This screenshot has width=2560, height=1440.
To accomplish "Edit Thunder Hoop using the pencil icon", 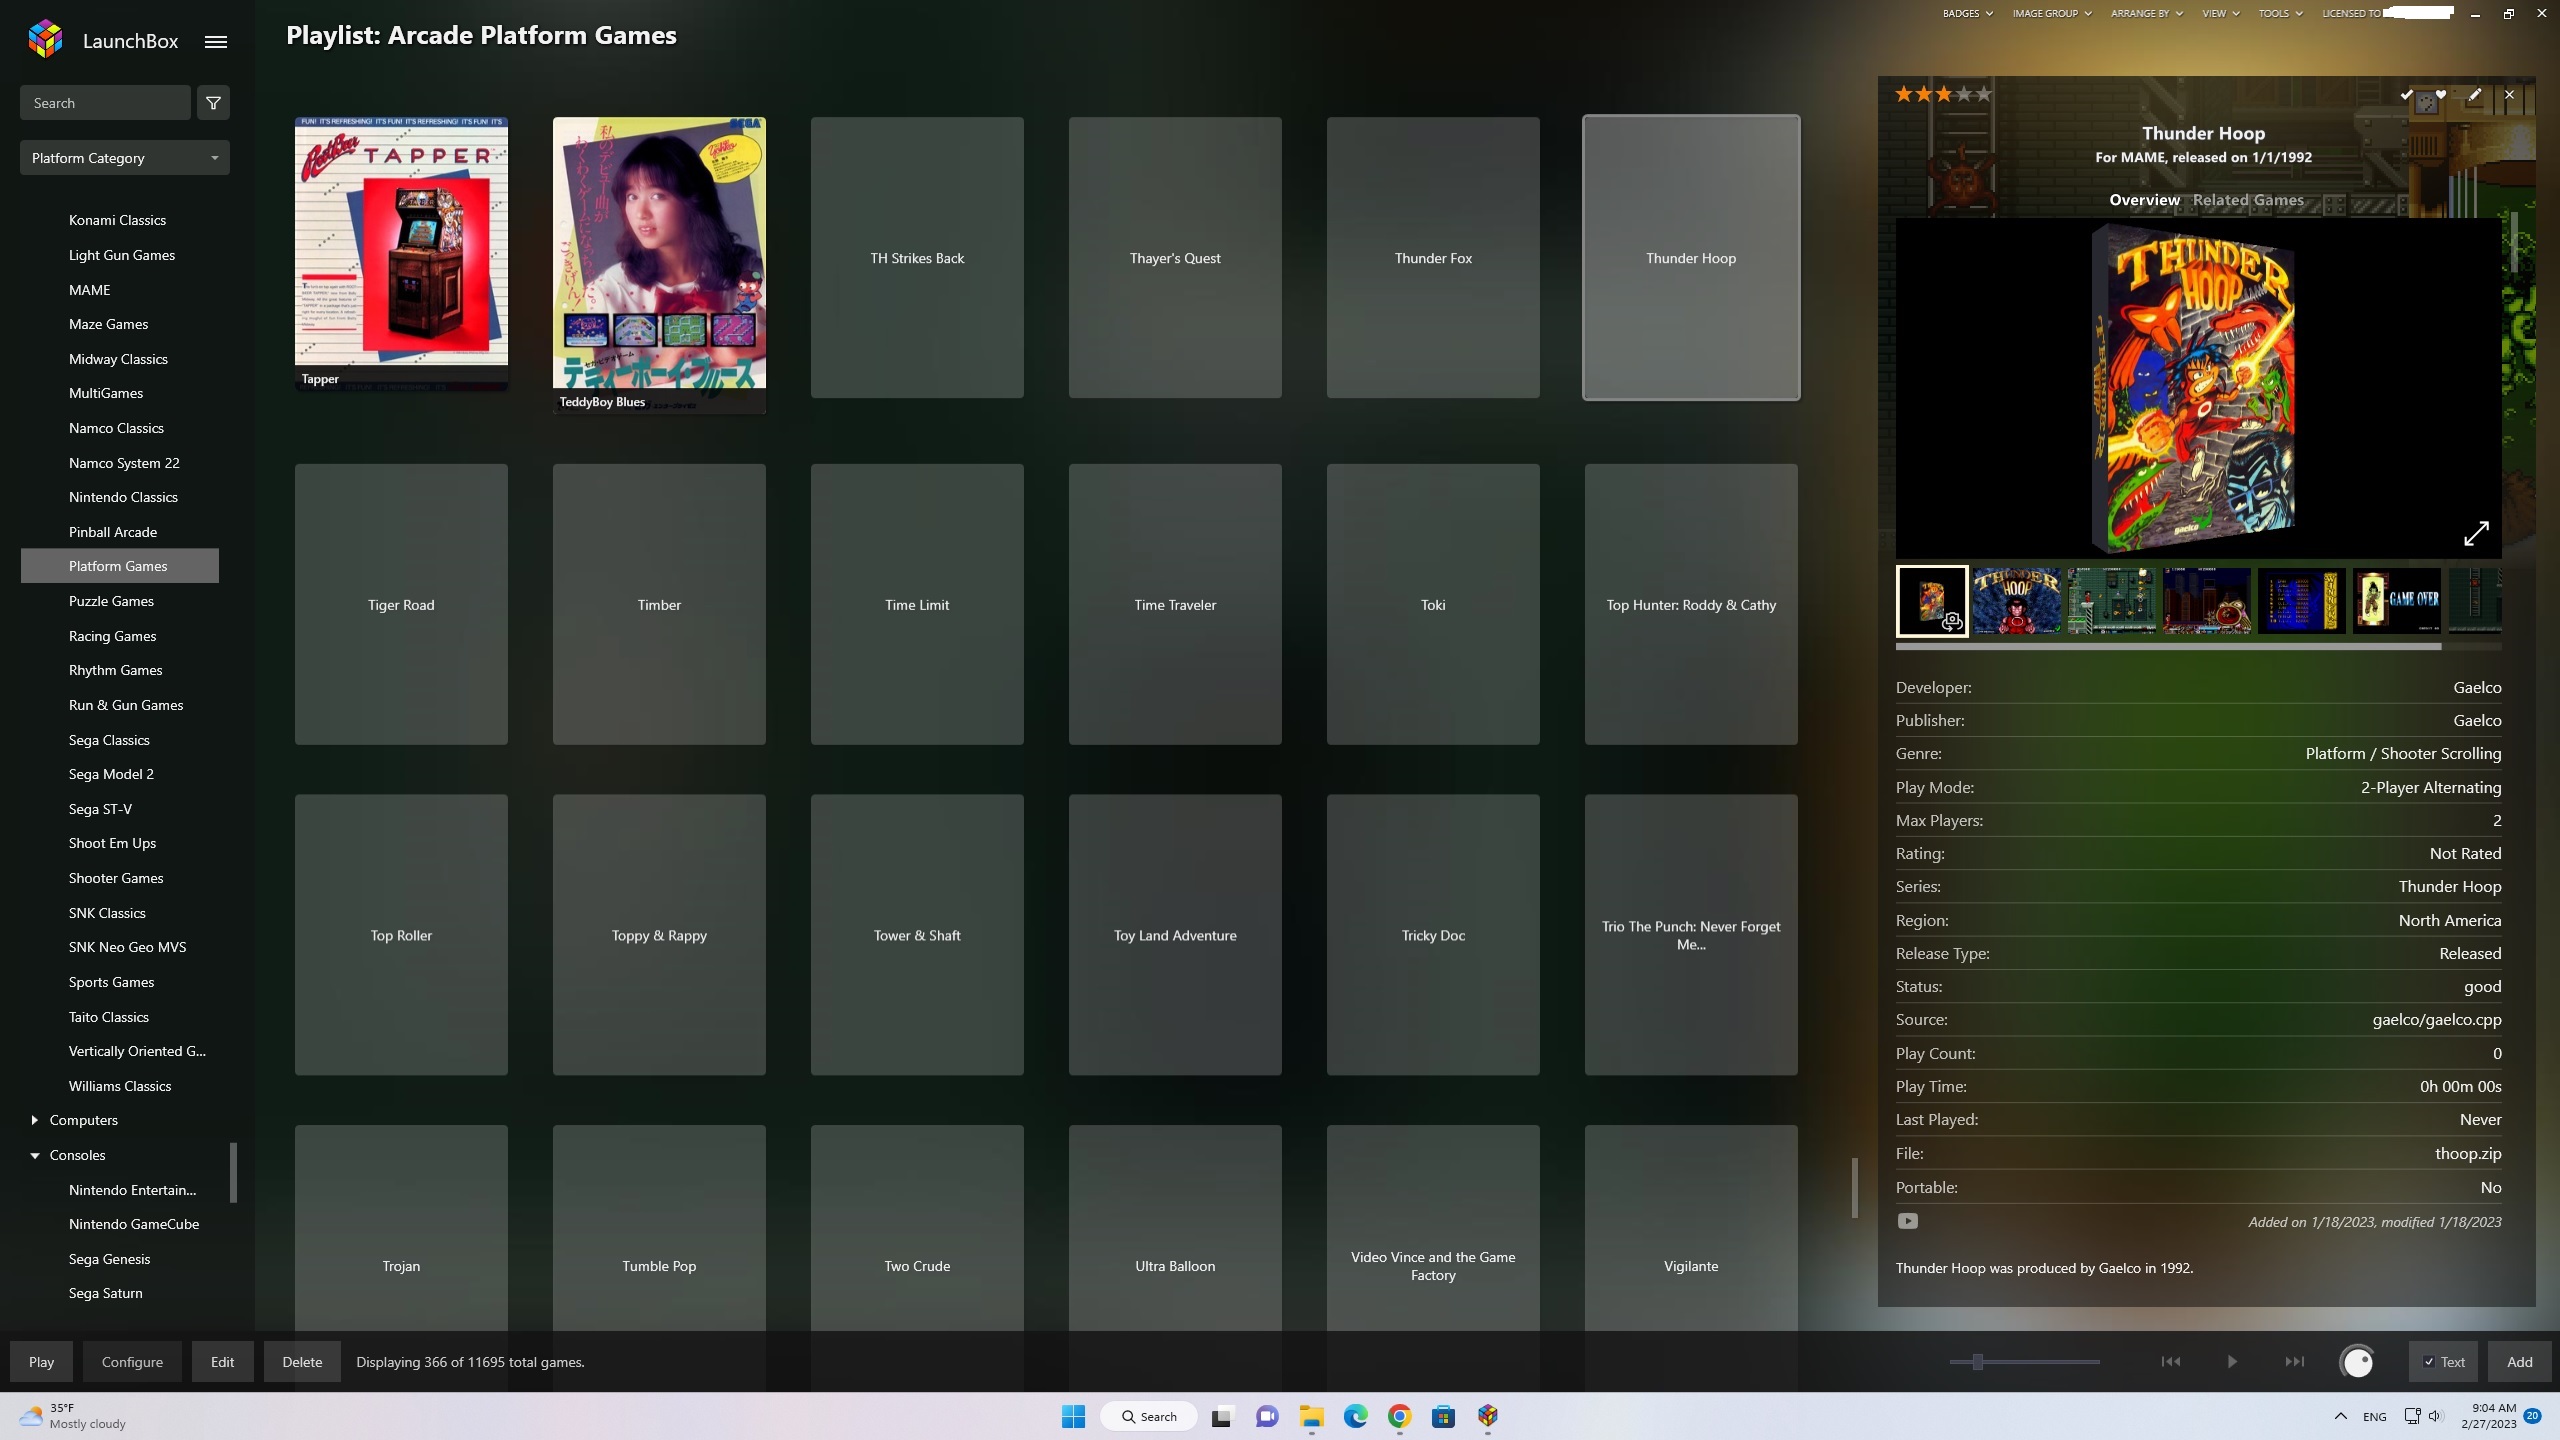I will pyautogui.click(x=2475, y=95).
